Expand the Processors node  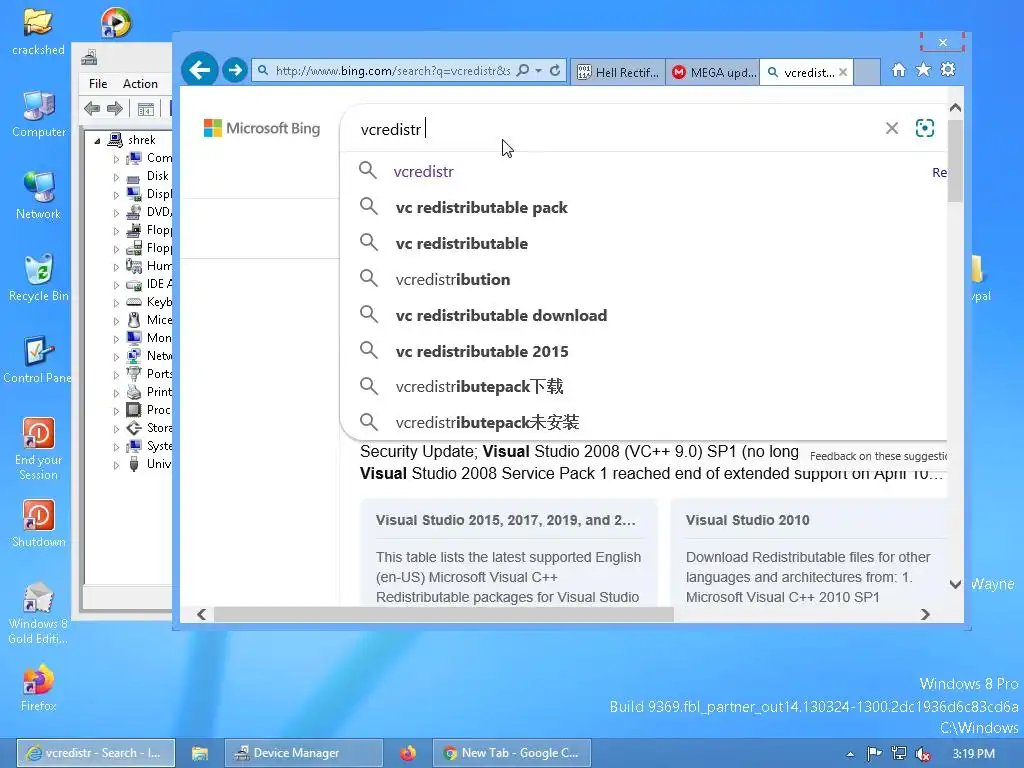(116, 411)
